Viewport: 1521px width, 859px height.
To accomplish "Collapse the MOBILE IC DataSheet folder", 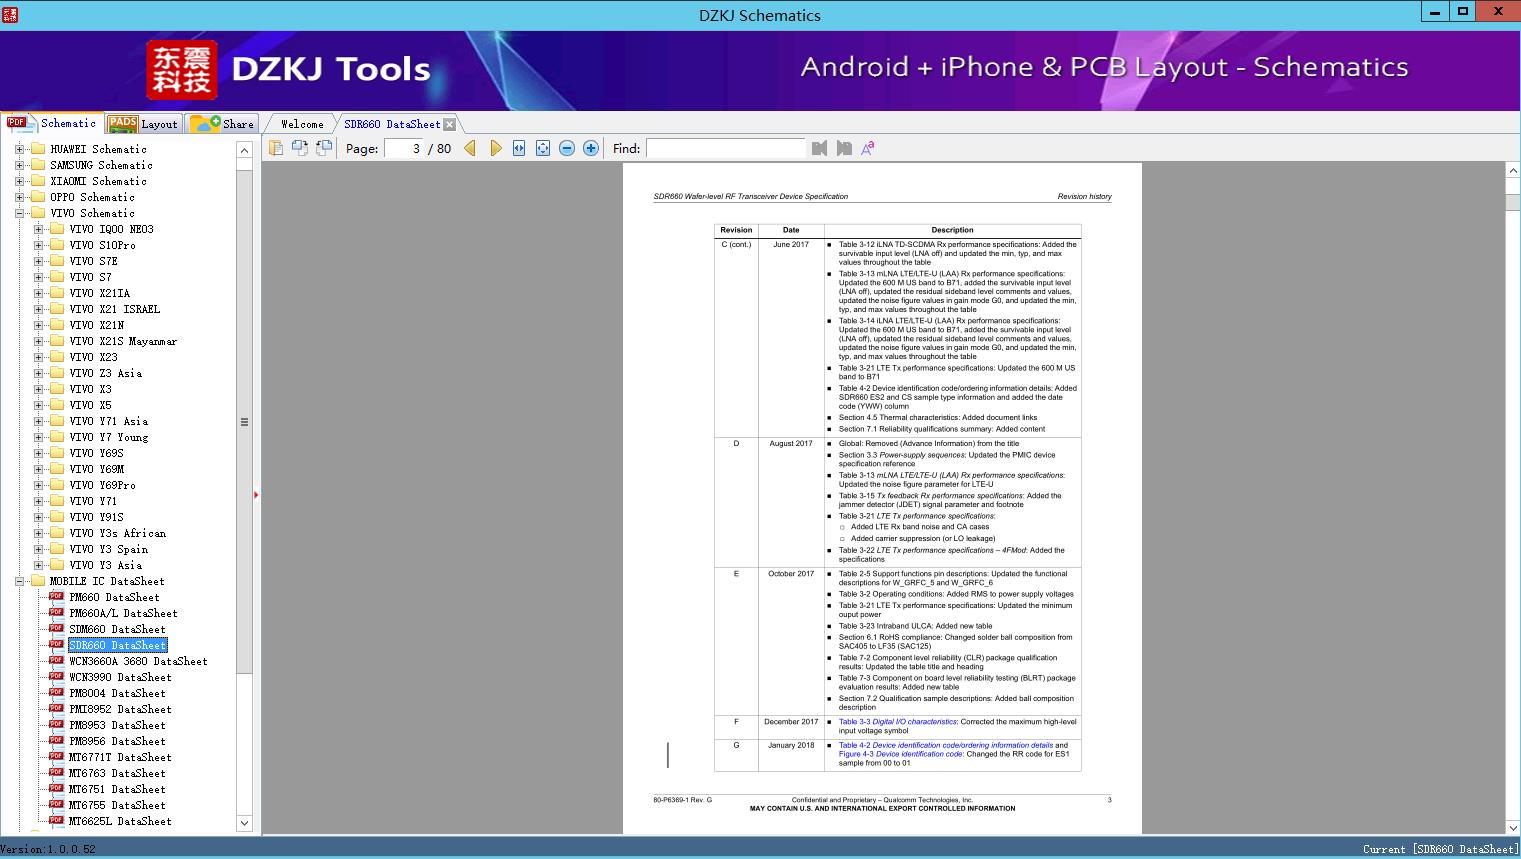I will [x=19, y=581].
